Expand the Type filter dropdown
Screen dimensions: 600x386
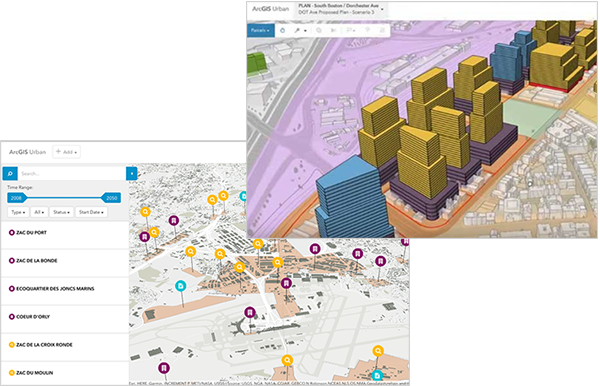[x=18, y=212]
